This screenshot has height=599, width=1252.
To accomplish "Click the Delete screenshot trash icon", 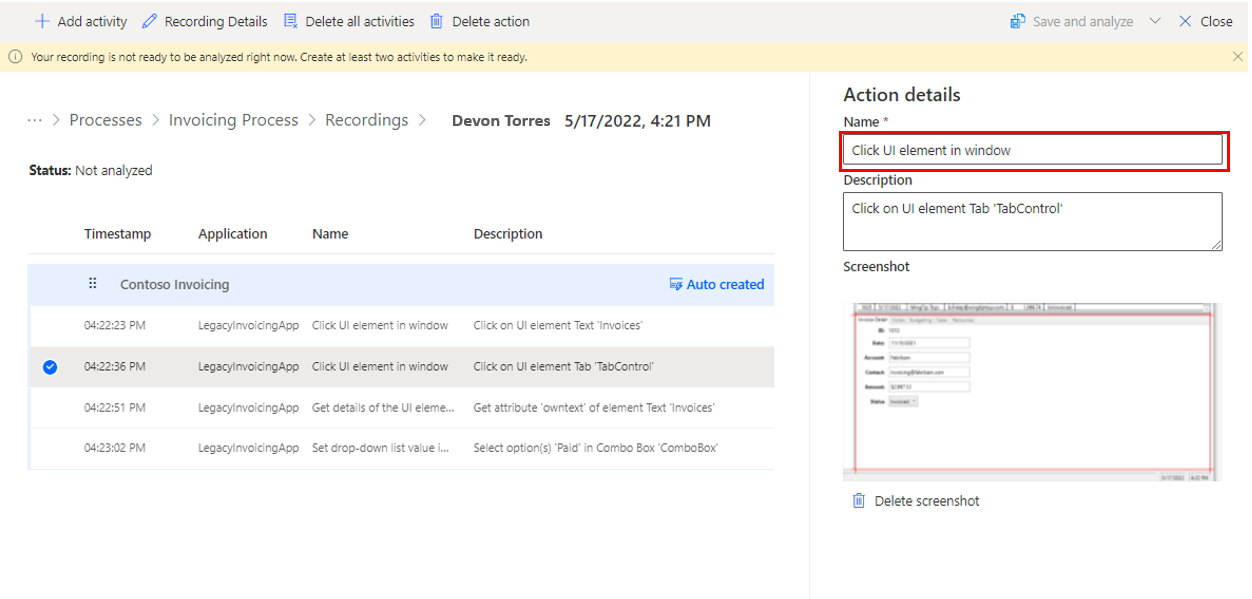I will pos(858,501).
